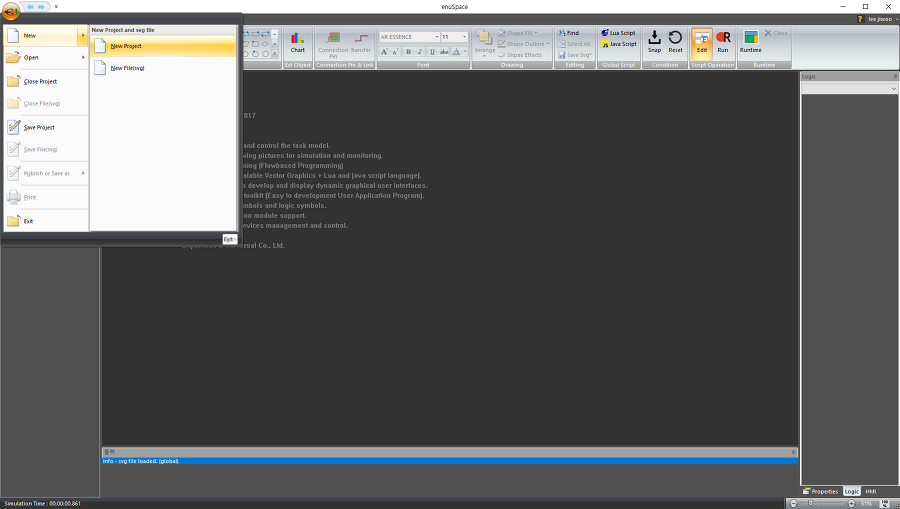The height and width of the screenshot is (509, 900).
Task: Open the font name dropdown
Action: (436, 37)
